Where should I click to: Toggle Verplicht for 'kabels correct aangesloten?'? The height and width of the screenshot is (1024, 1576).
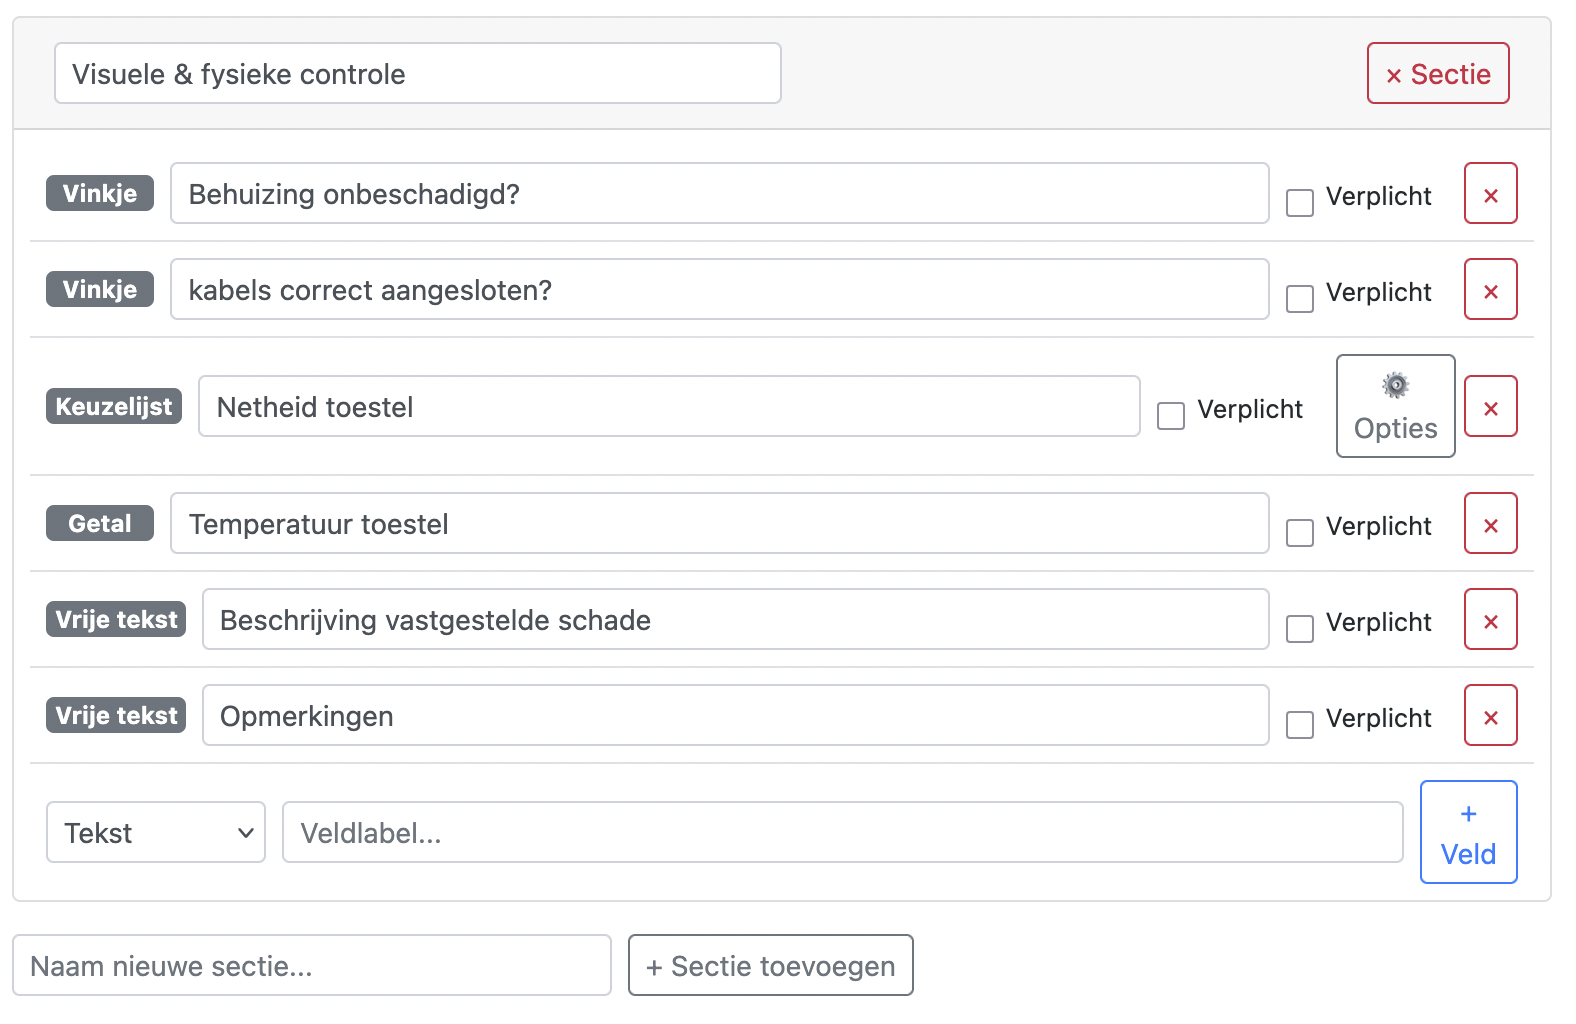[1299, 299]
